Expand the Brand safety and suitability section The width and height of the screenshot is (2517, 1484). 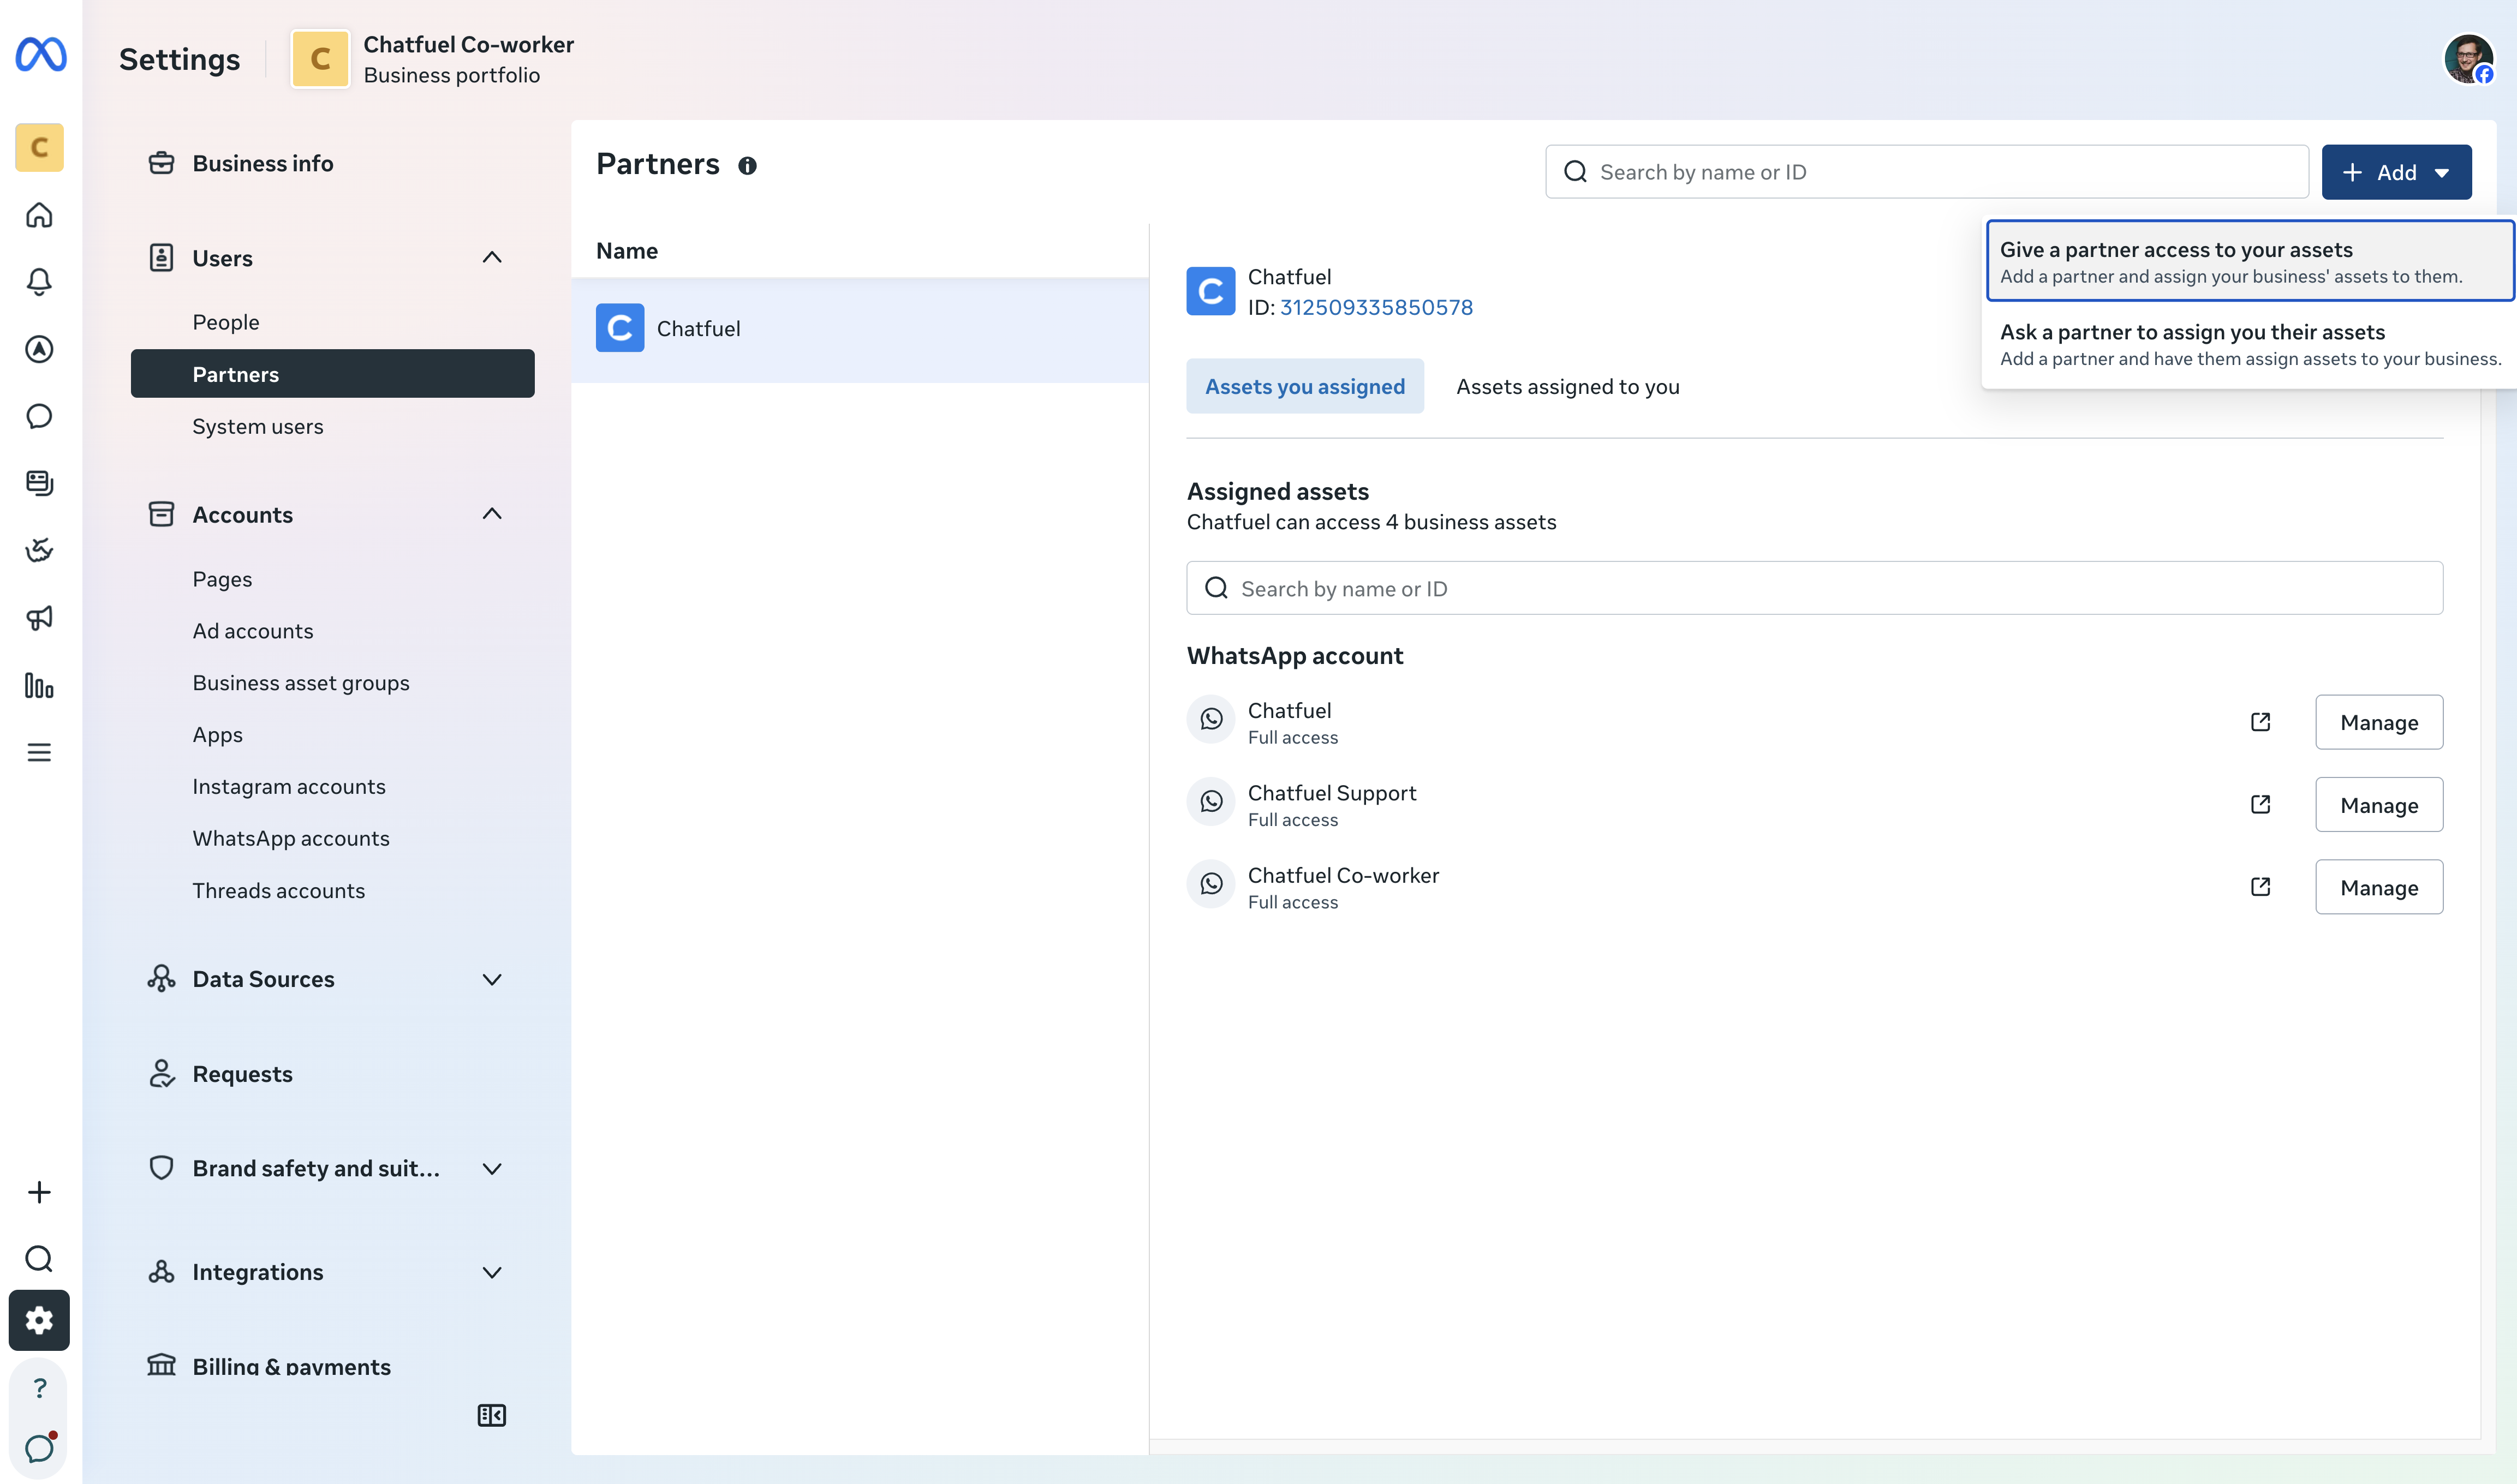(492, 1169)
